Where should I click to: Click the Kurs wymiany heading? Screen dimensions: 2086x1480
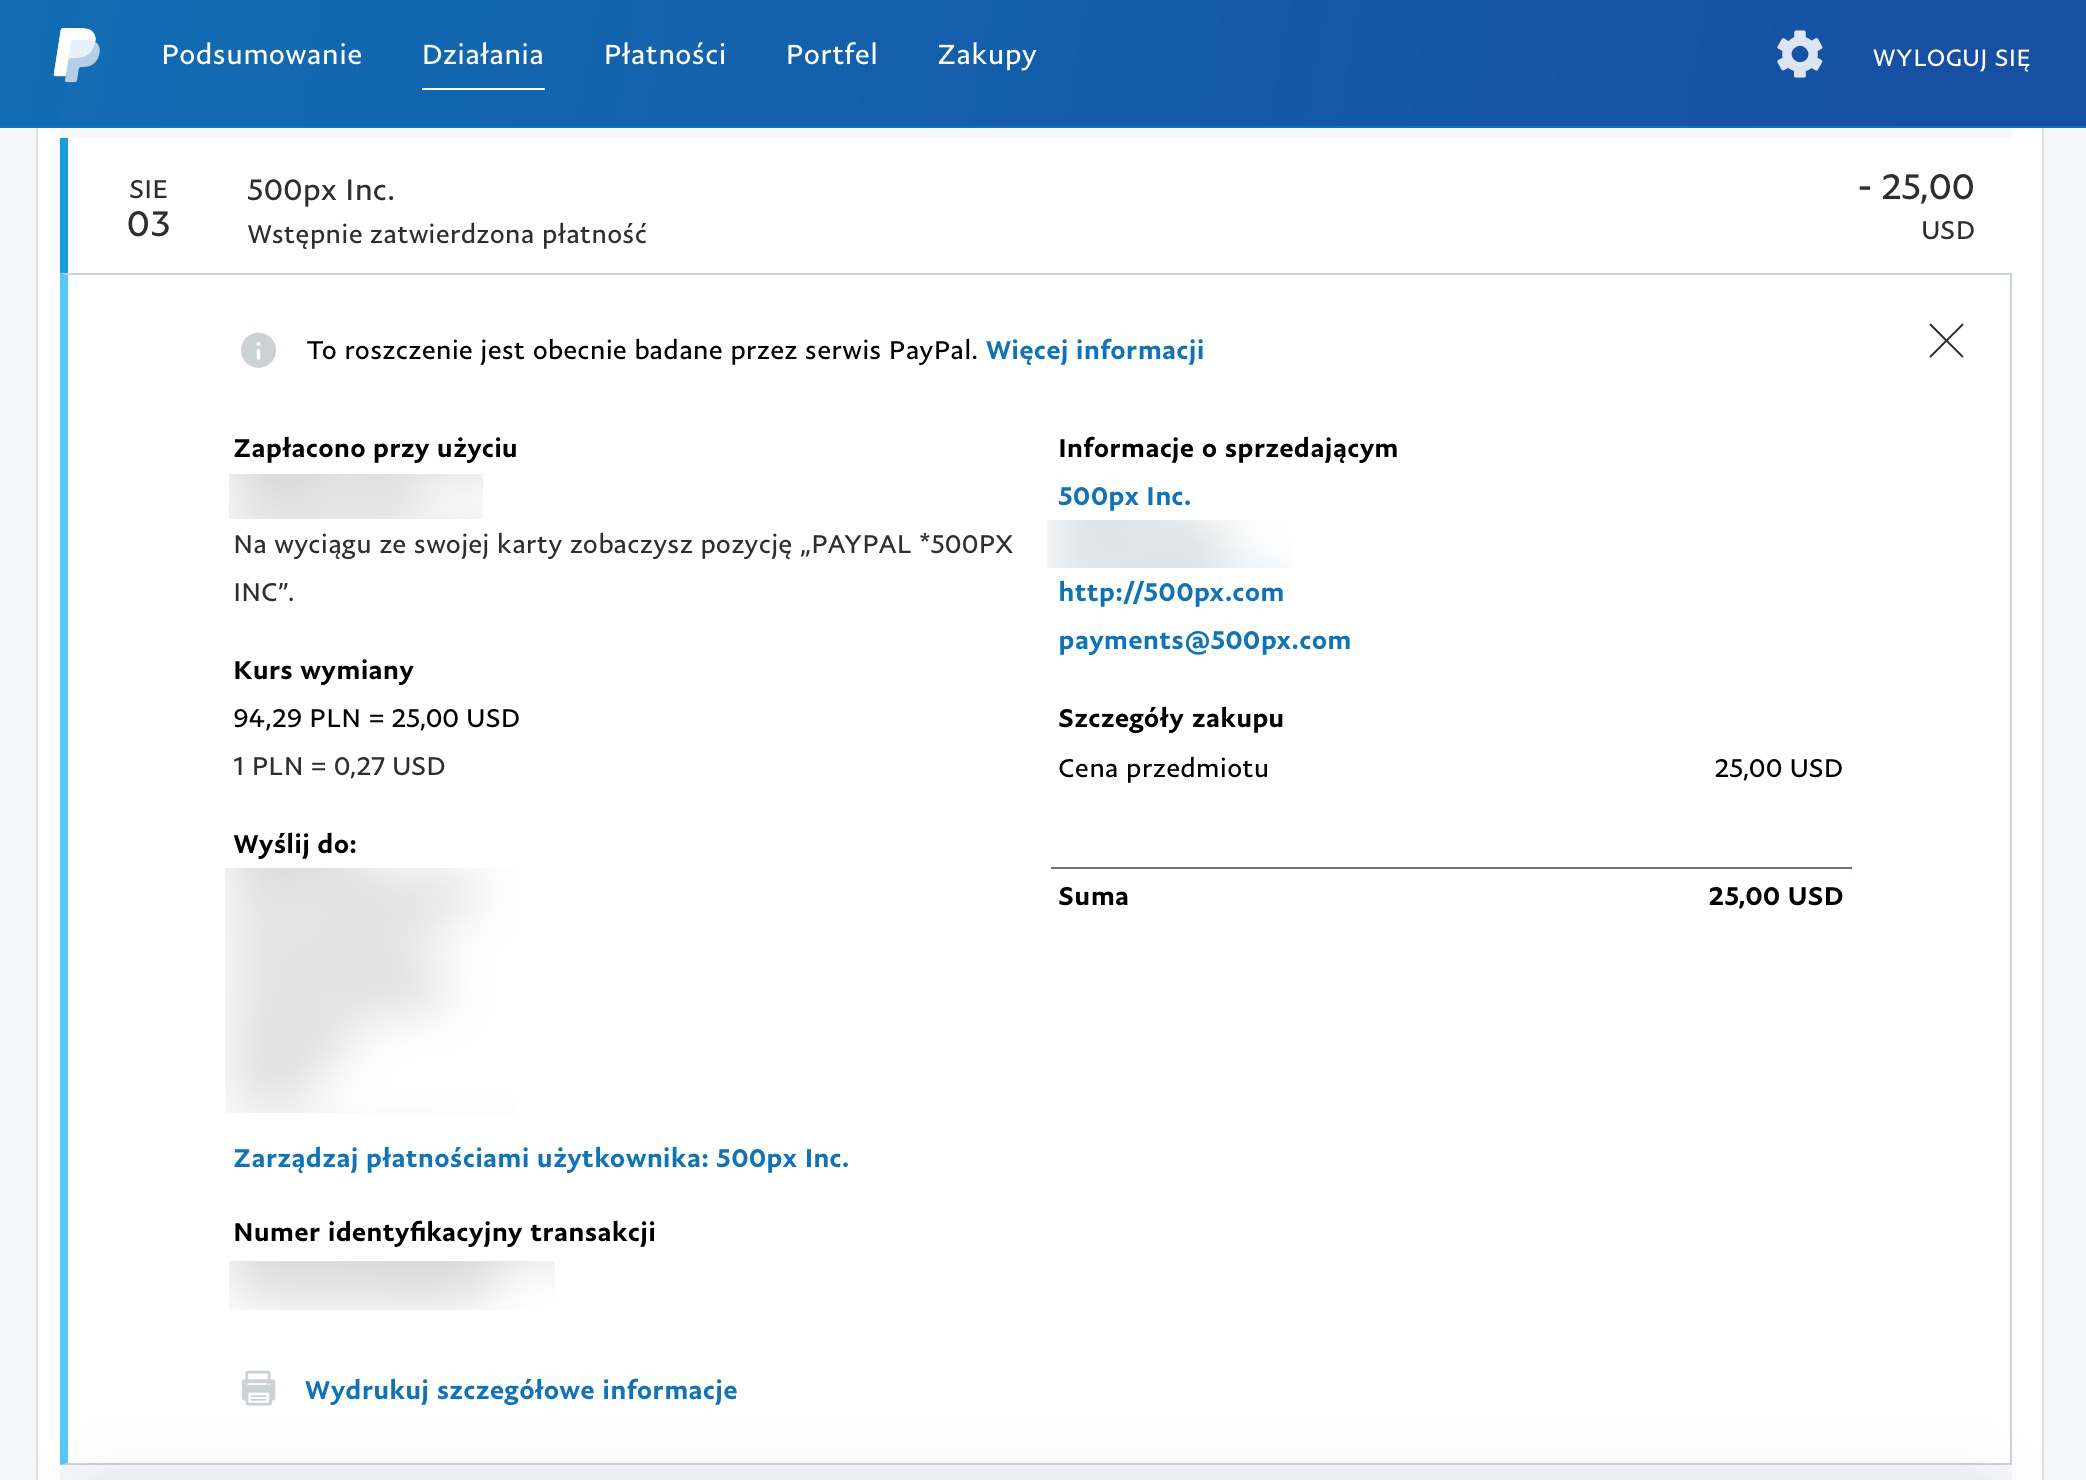coord(323,671)
